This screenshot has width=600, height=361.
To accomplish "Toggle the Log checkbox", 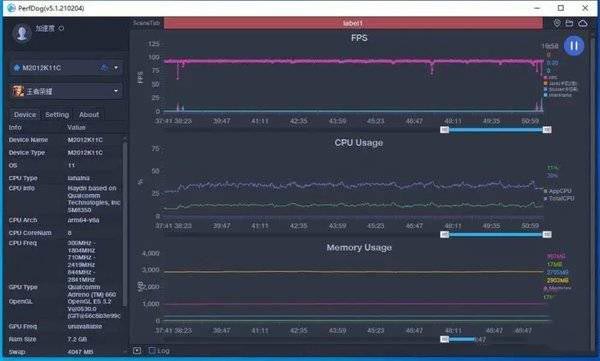I will (152, 350).
